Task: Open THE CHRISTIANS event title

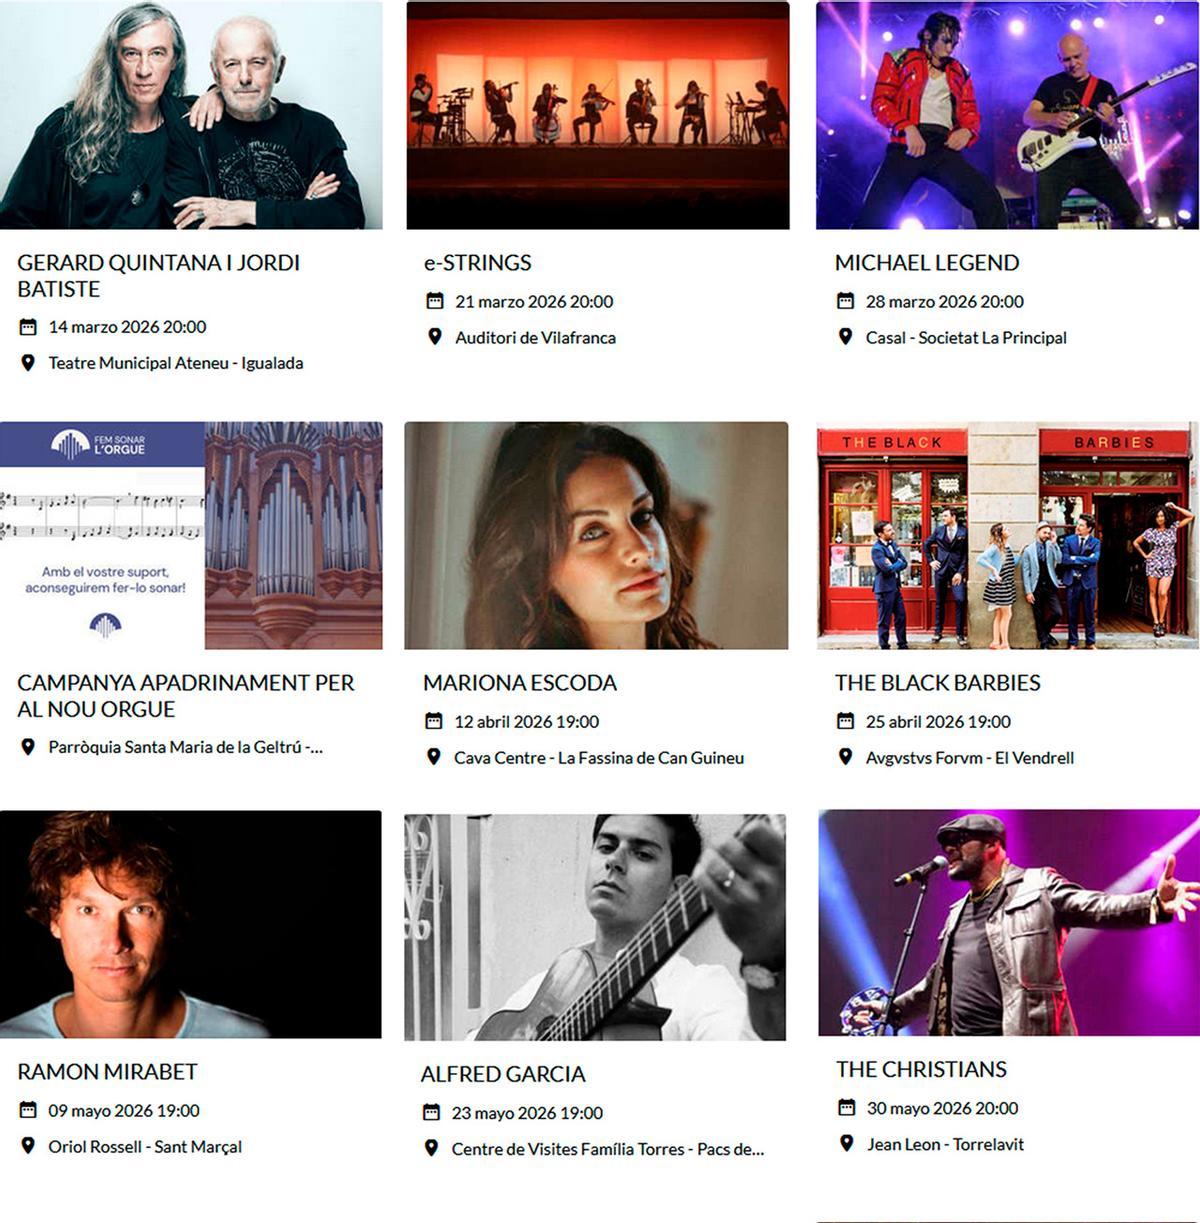Action: 921,1069
